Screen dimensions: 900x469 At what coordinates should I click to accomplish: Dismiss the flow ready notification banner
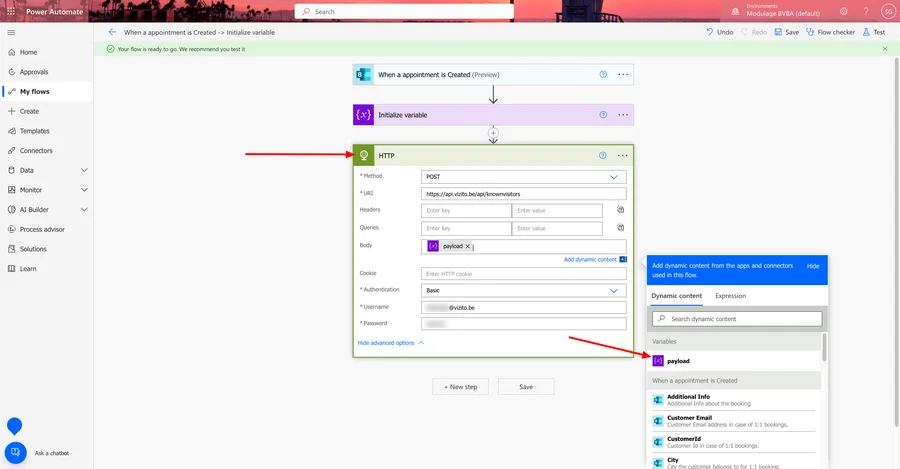point(885,49)
